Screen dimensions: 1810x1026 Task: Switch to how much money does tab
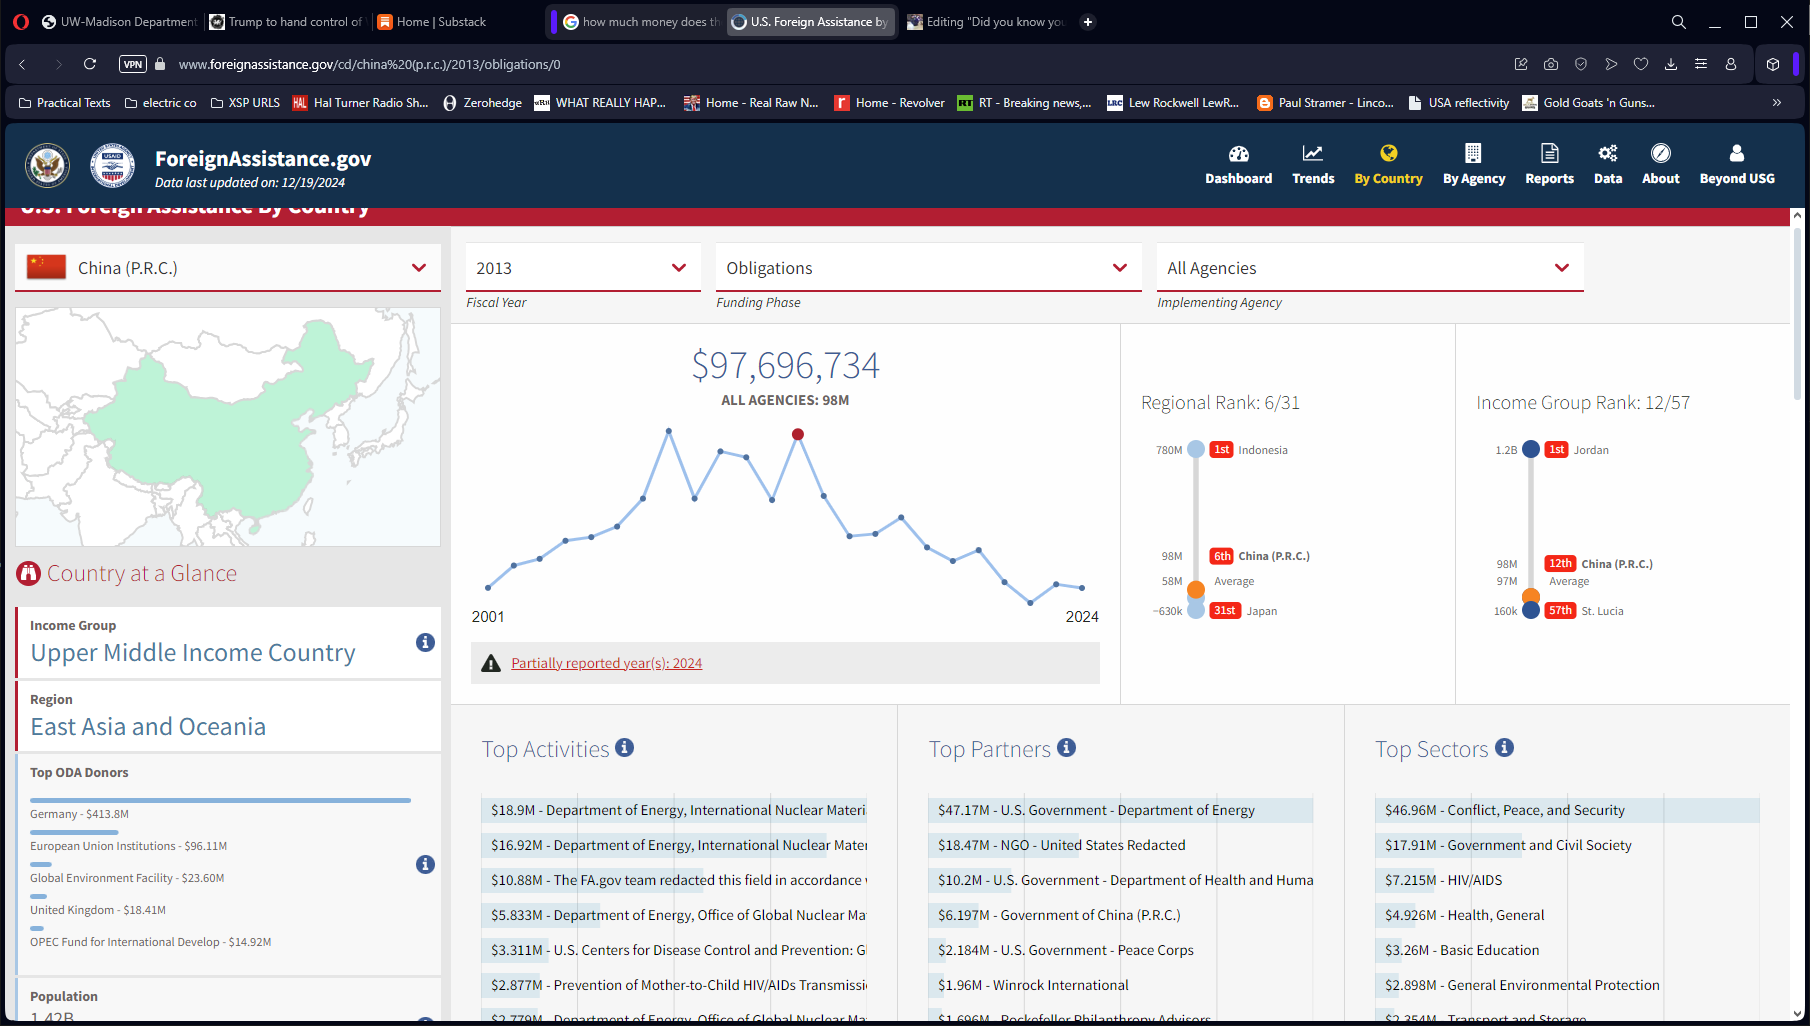[641, 22]
